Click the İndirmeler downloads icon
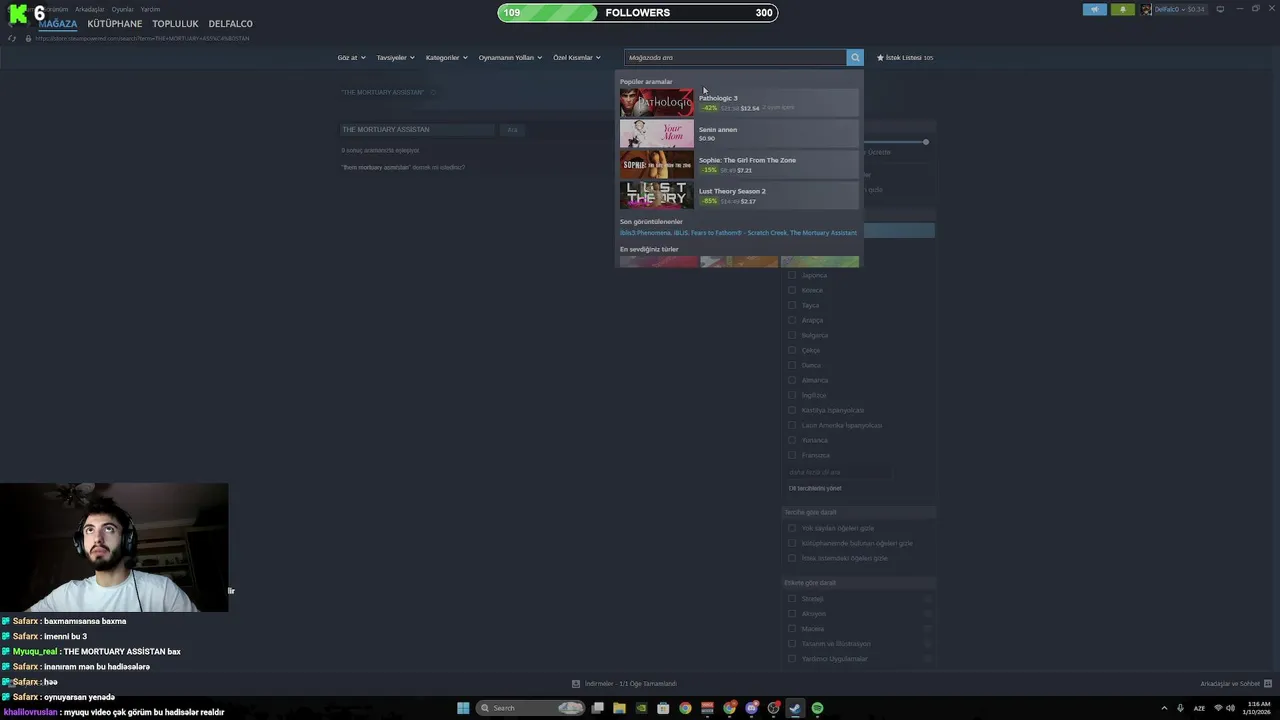The image size is (1280, 720). click(x=576, y=684)
